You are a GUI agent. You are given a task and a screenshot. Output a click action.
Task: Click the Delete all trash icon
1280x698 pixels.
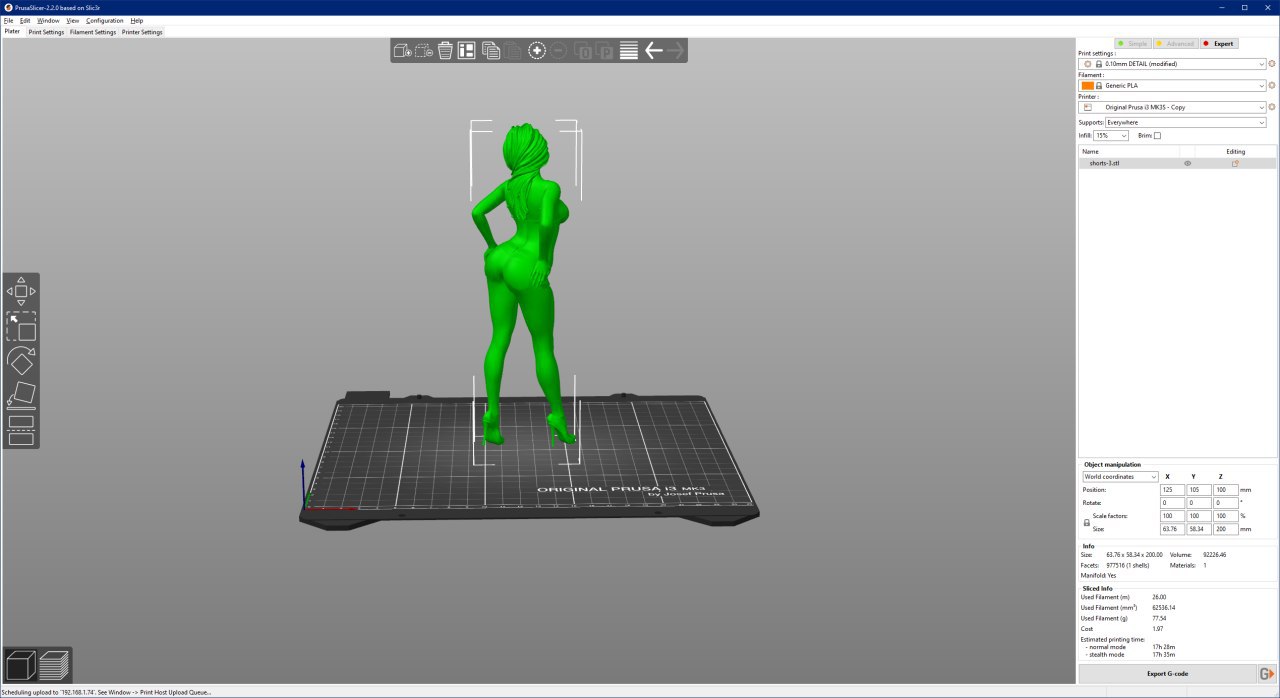click(445, 50)
